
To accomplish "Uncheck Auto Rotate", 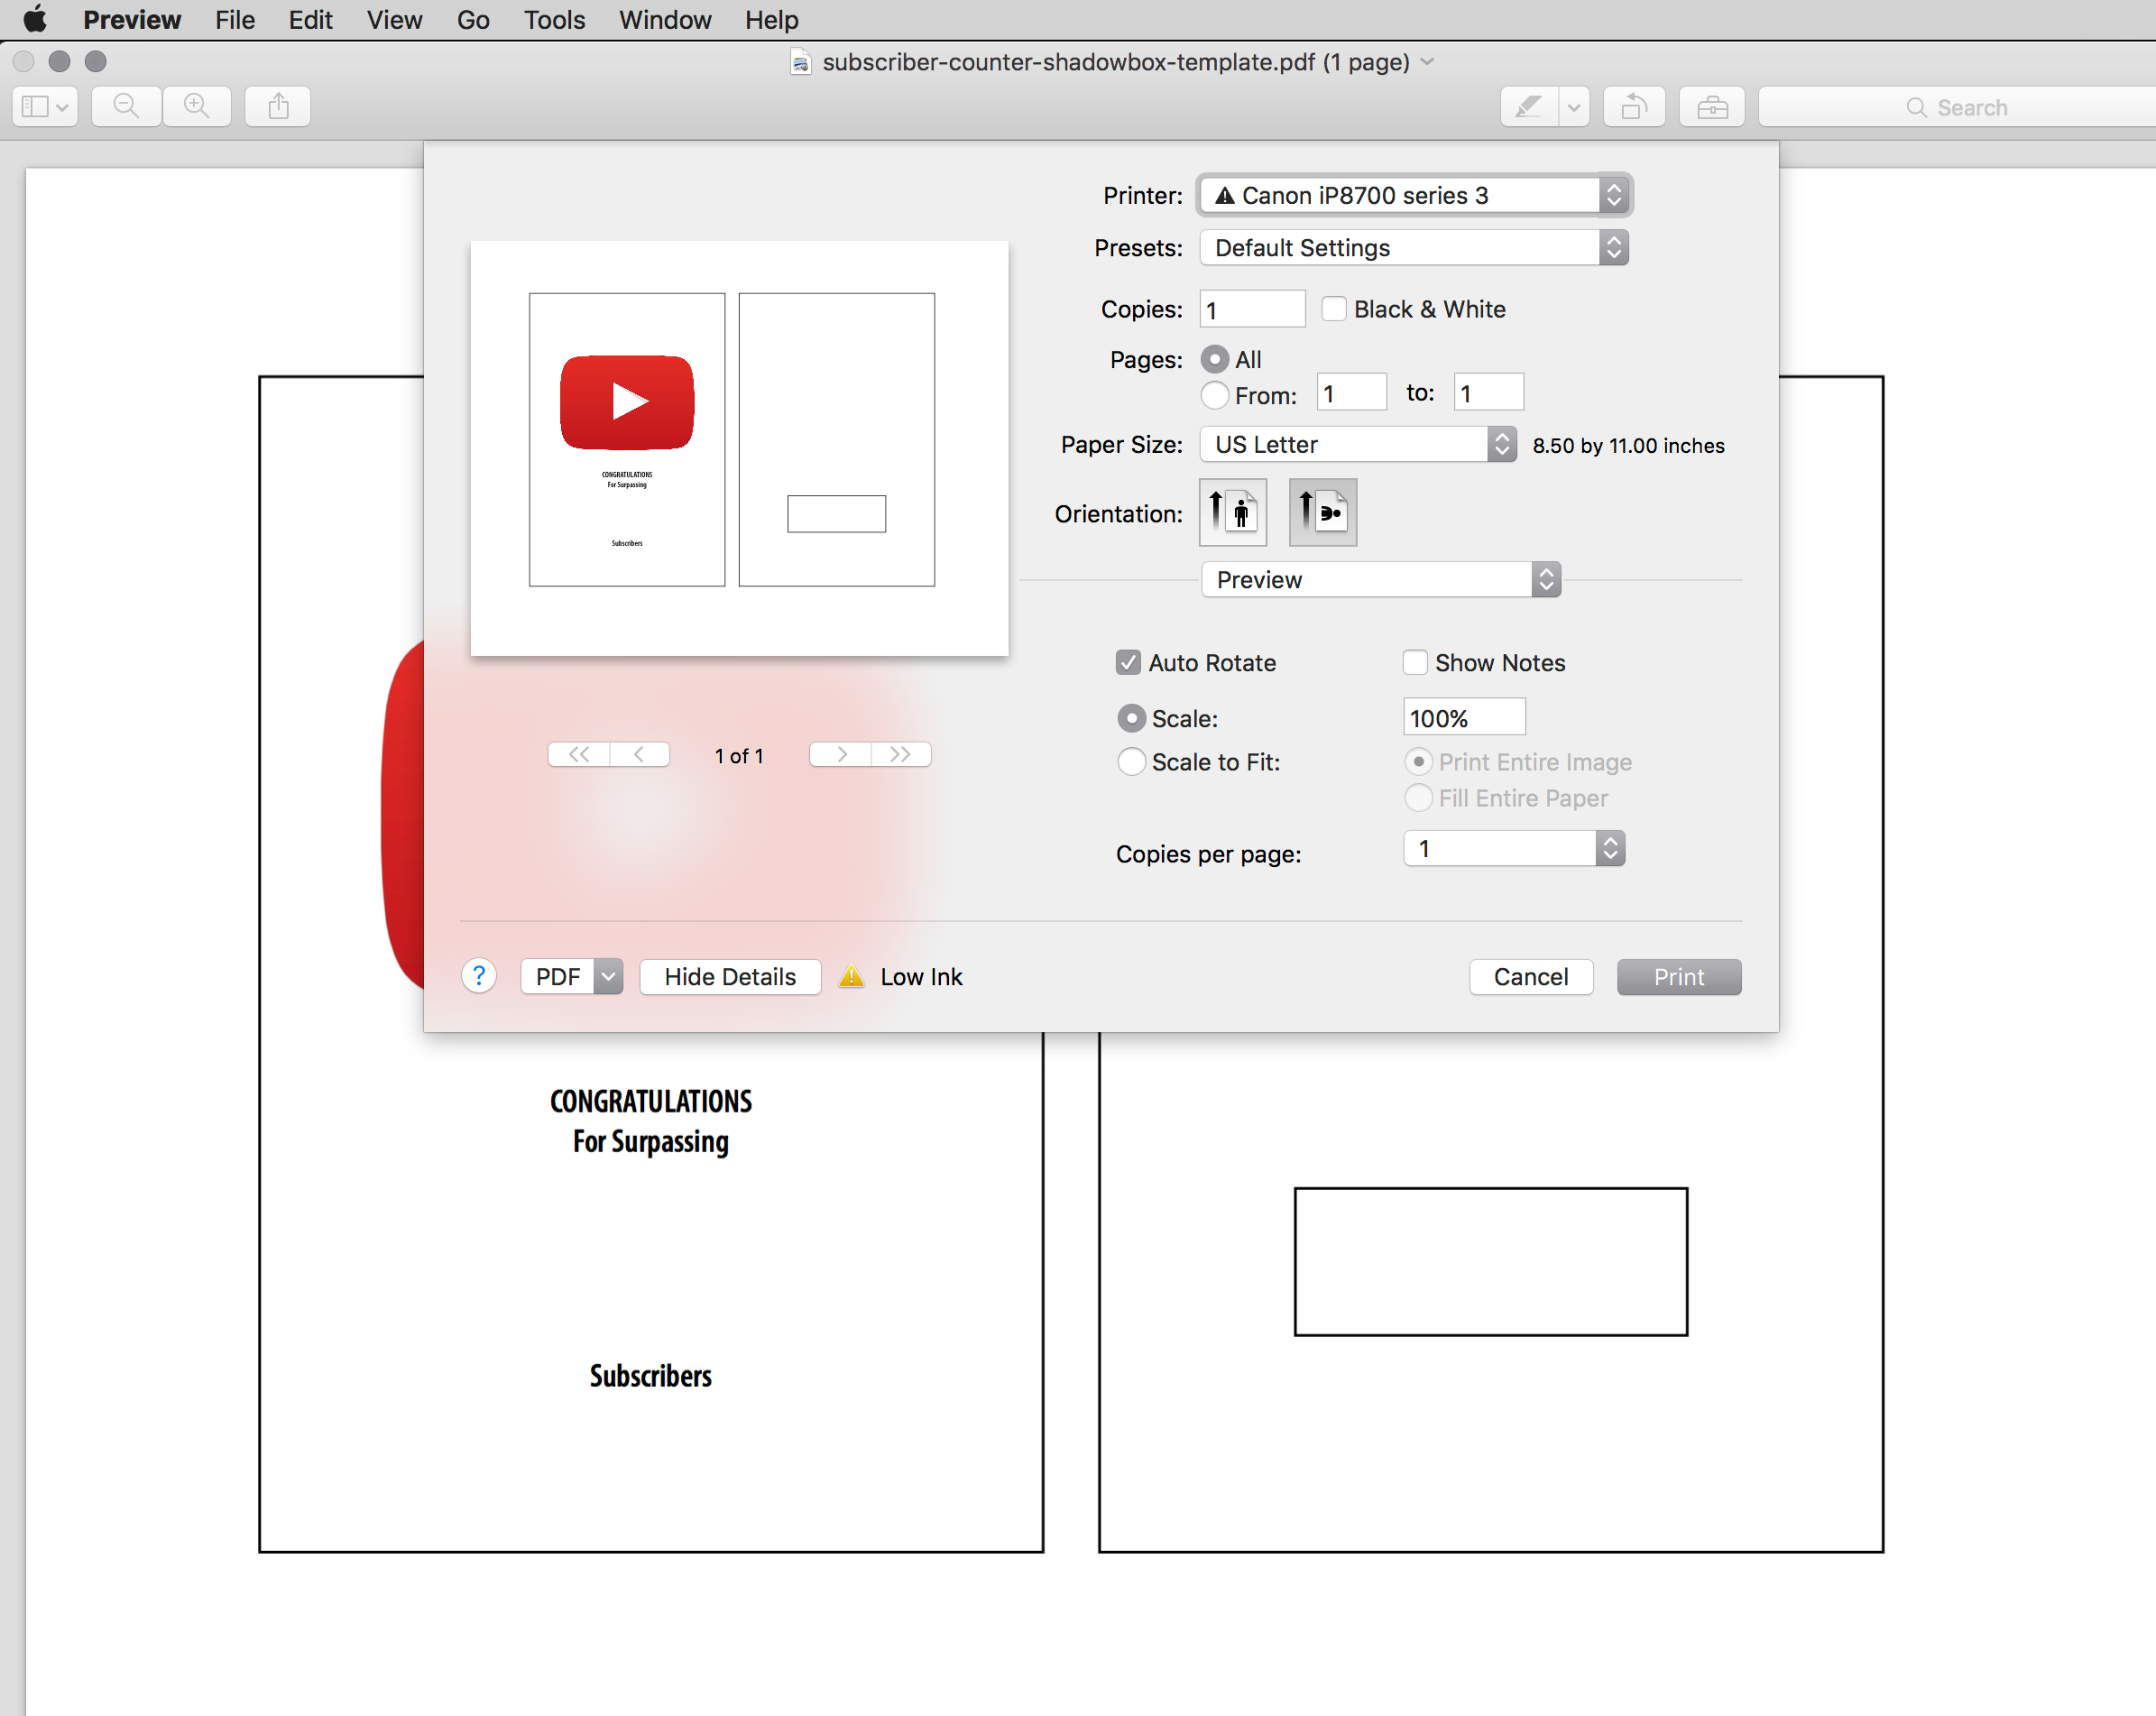I will coord(1128,662).
